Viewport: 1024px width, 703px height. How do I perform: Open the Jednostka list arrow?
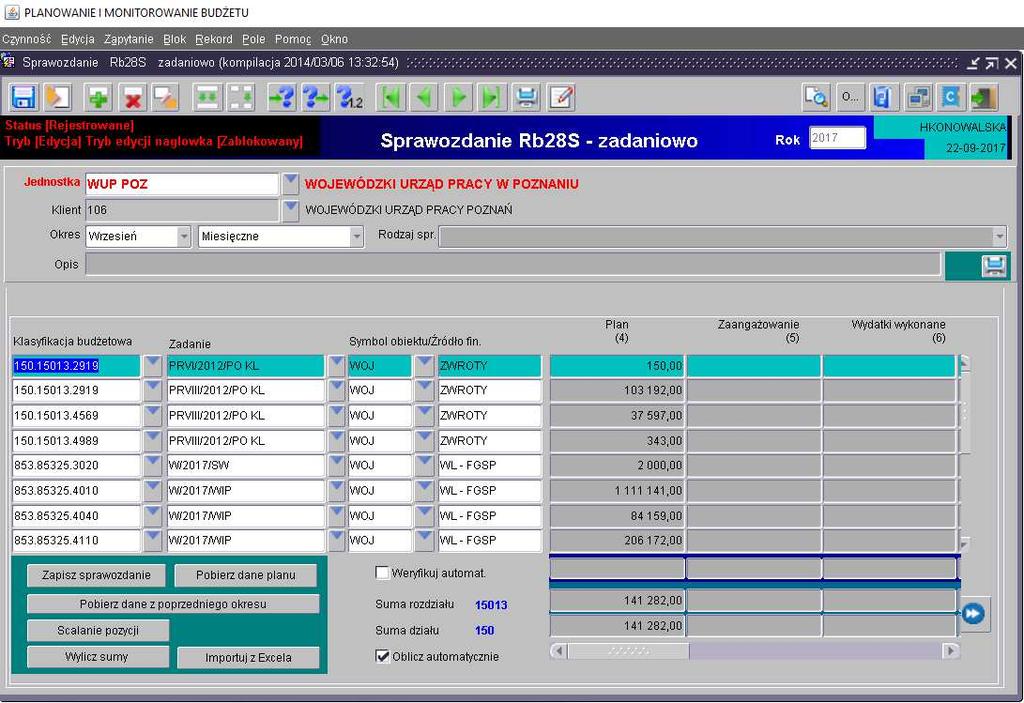coord(291,182)
